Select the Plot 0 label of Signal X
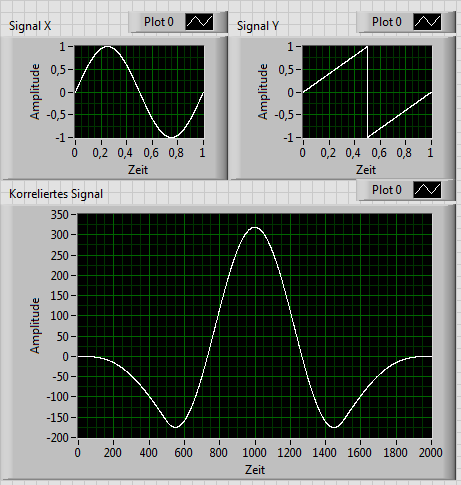 pos(159,22)
